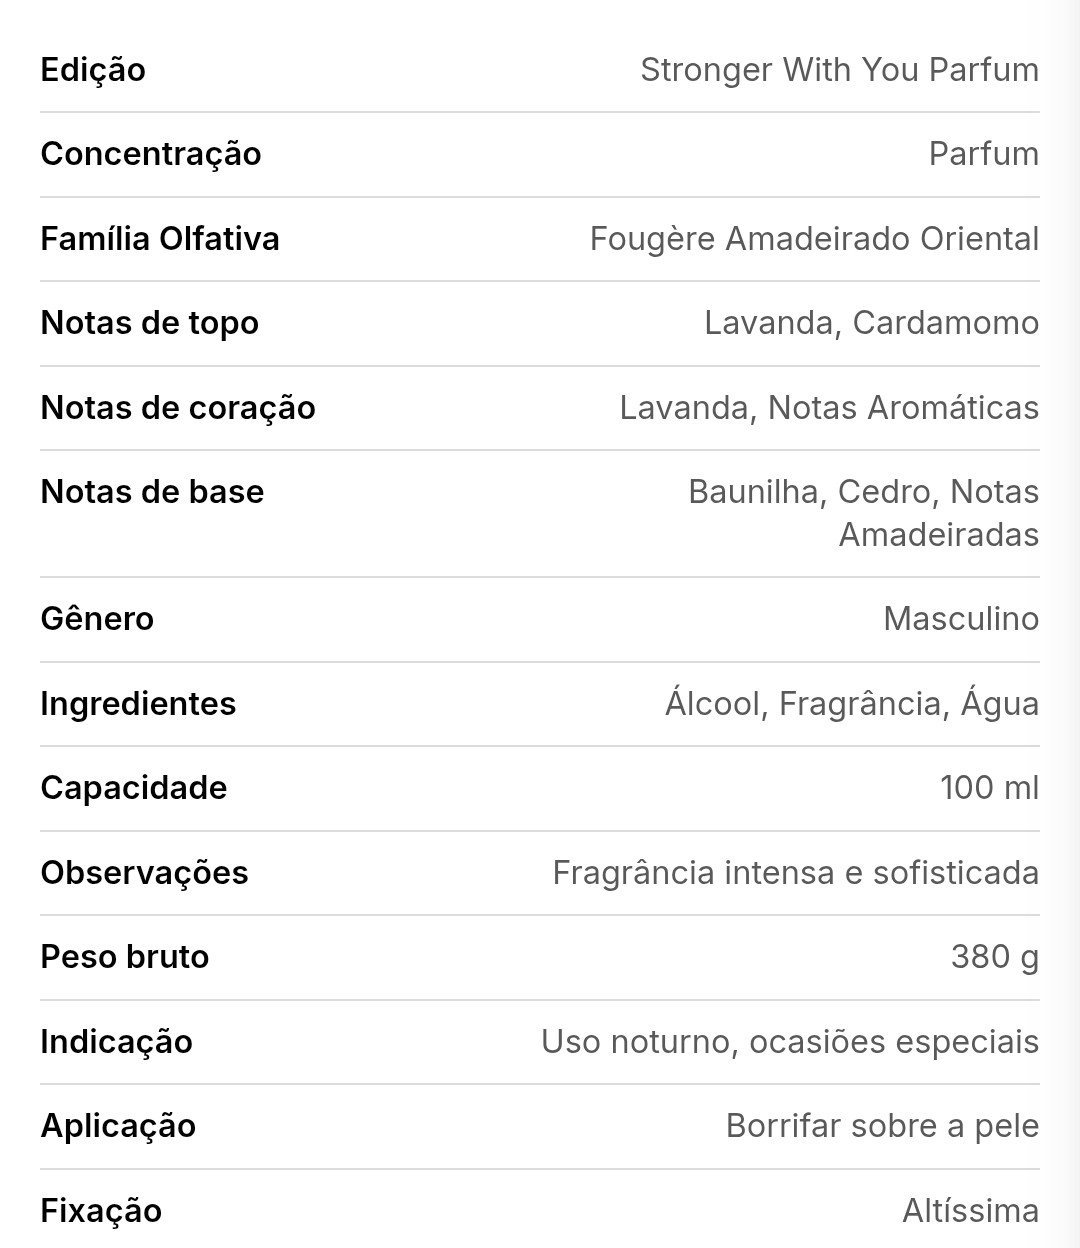Select 'Fougère Amadeirado Oriental' text

pyautogui.click(x=814, y=240)
